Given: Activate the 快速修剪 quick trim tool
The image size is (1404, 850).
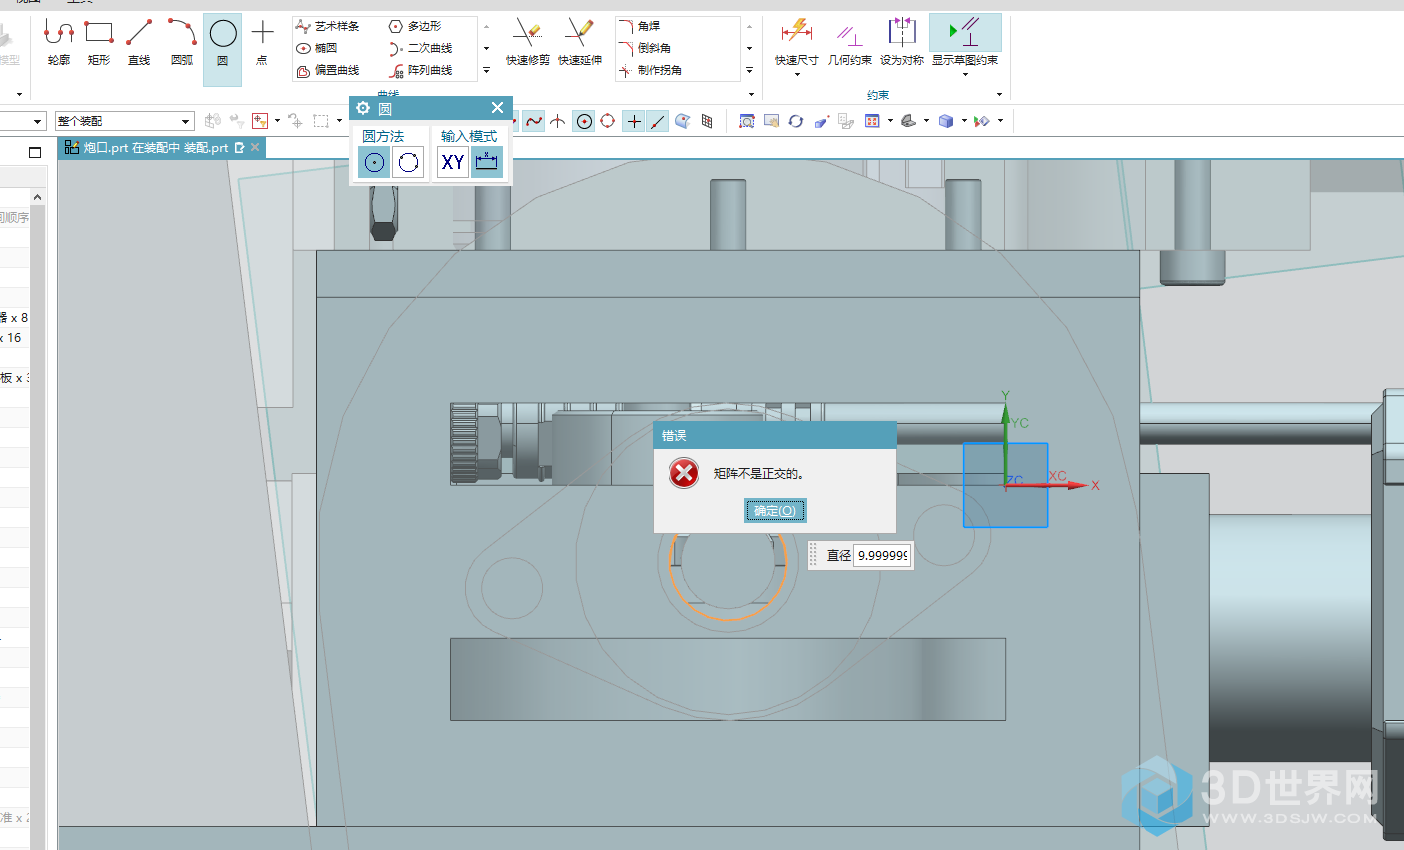Looking at the screenshot, I should (x=527, y=43).
